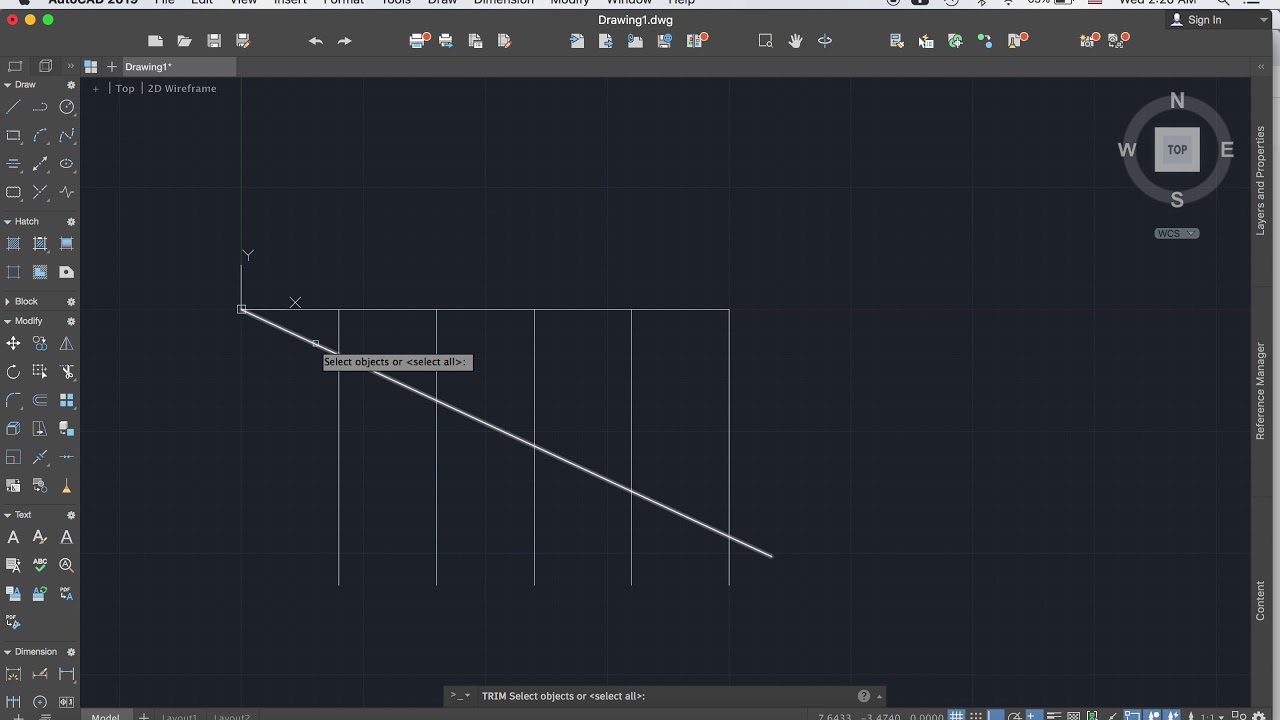Click the New drawing toolbar icon
Viewport: 1280px width, 720px height.
point(155,41)
